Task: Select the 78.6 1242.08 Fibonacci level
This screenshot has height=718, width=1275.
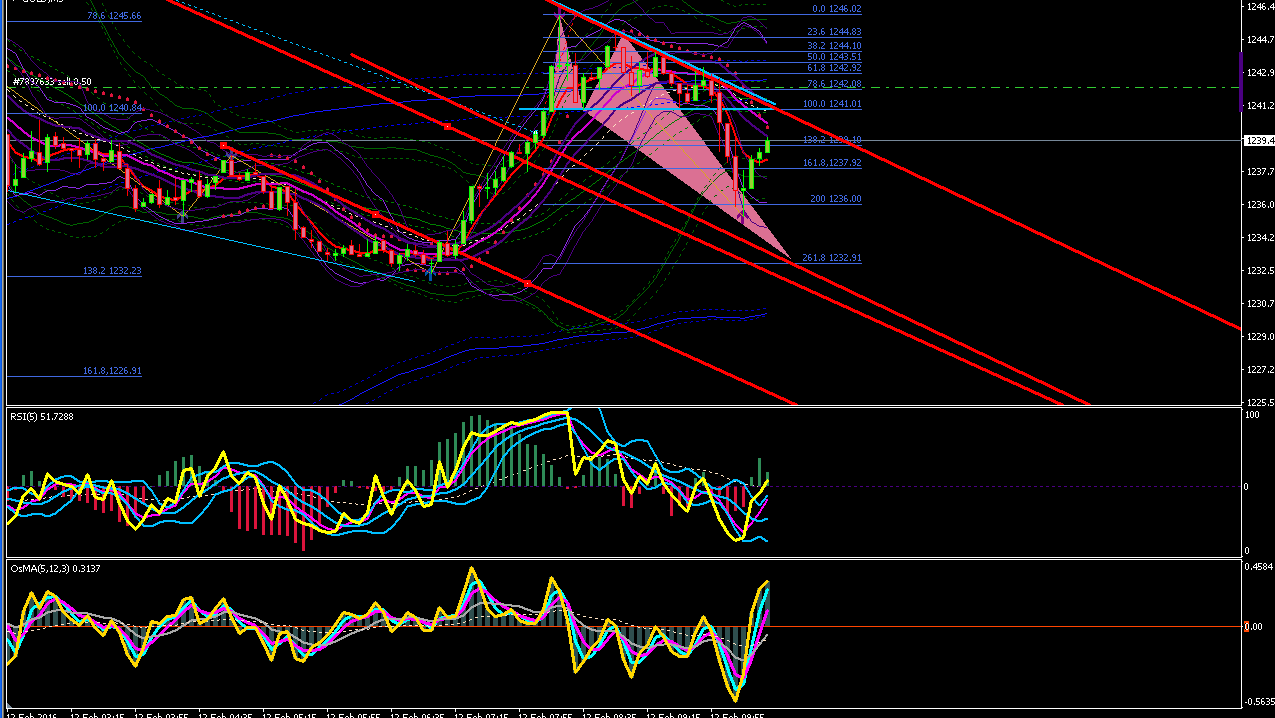Action: click(834, 84)
